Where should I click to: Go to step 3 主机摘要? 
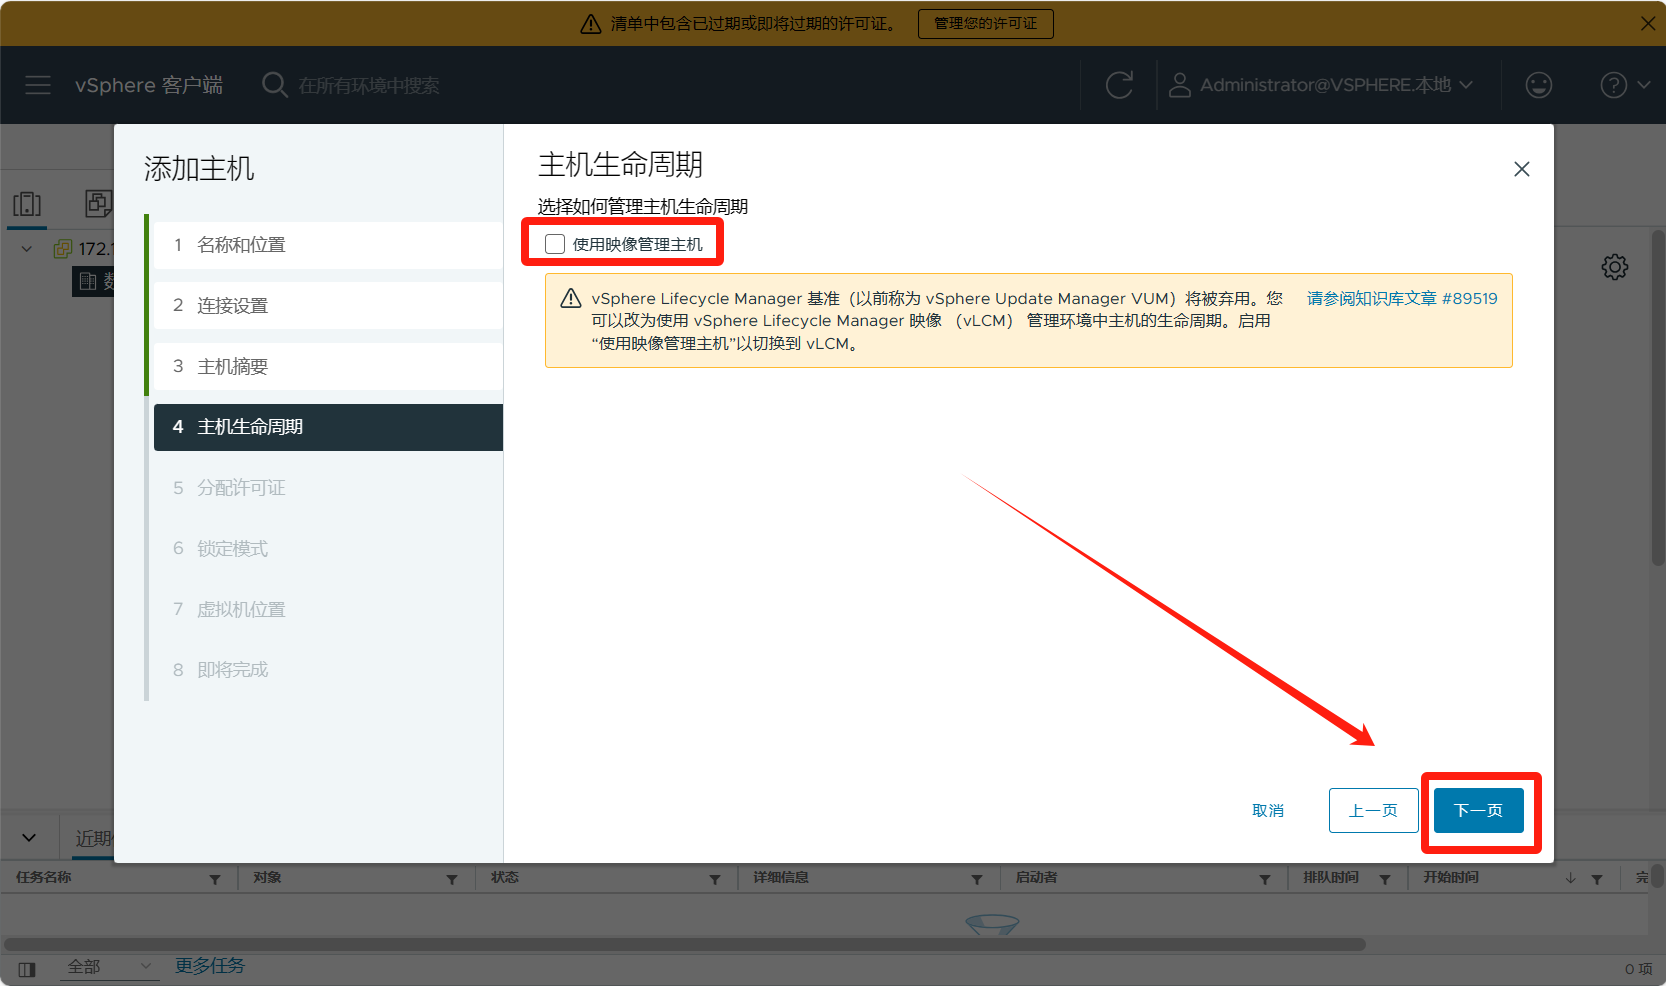click(232, 366)
